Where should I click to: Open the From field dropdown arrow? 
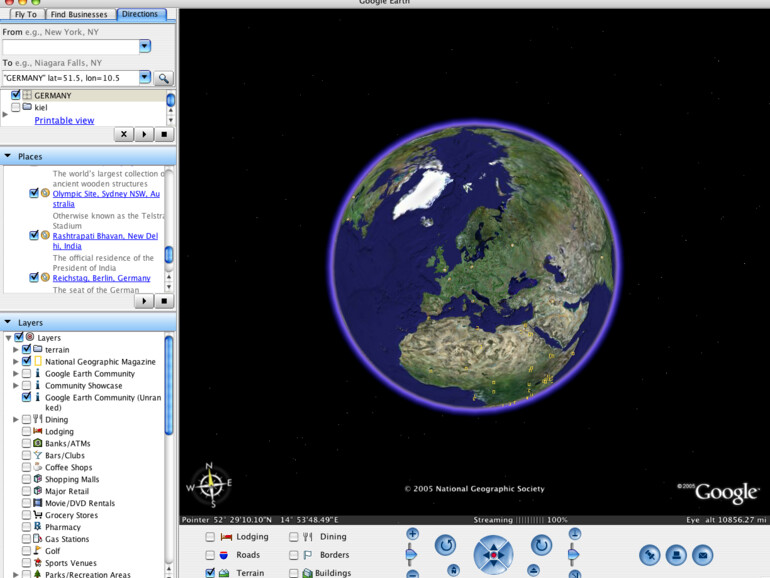[145, 46]
